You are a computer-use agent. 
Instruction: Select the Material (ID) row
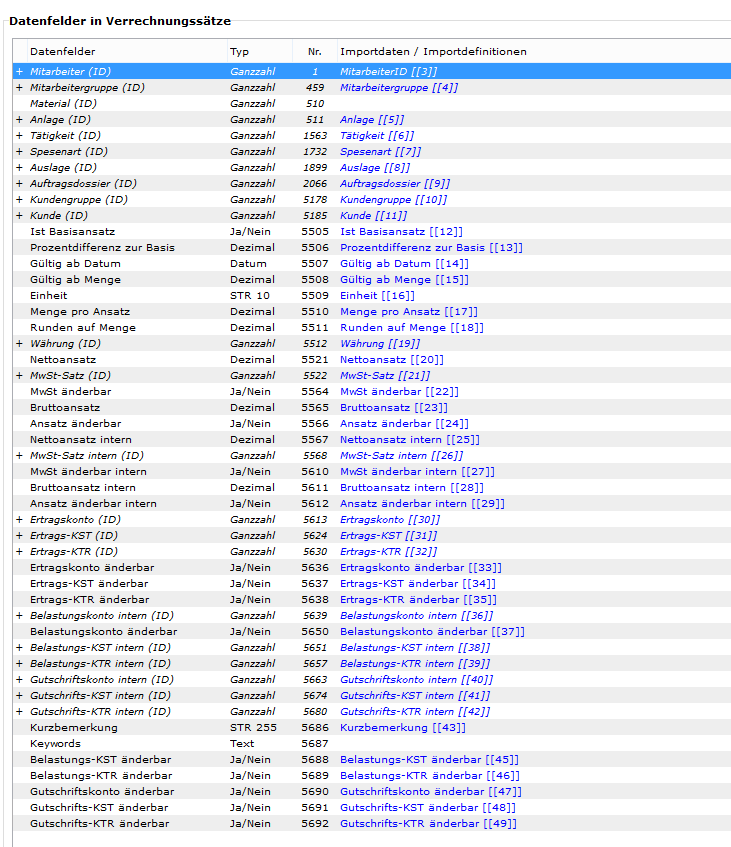pos(63,104)
